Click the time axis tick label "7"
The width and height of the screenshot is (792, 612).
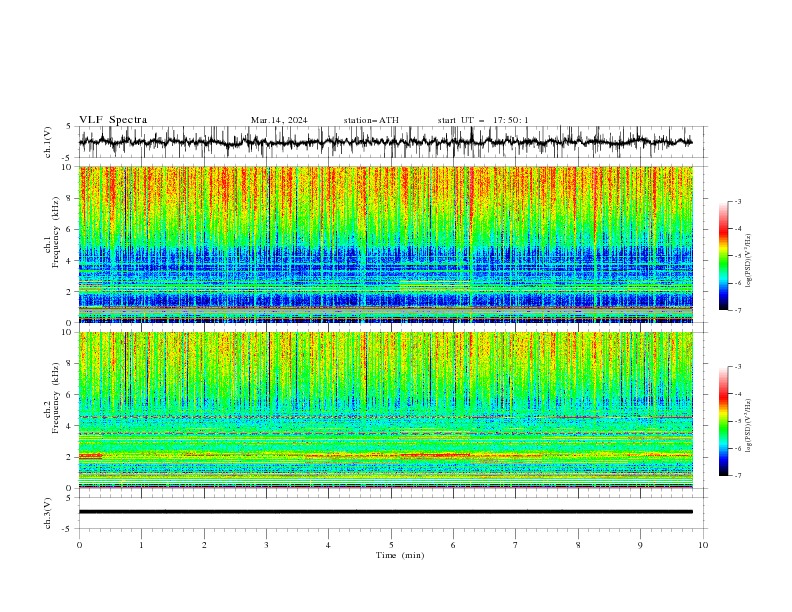coord(516,545)
